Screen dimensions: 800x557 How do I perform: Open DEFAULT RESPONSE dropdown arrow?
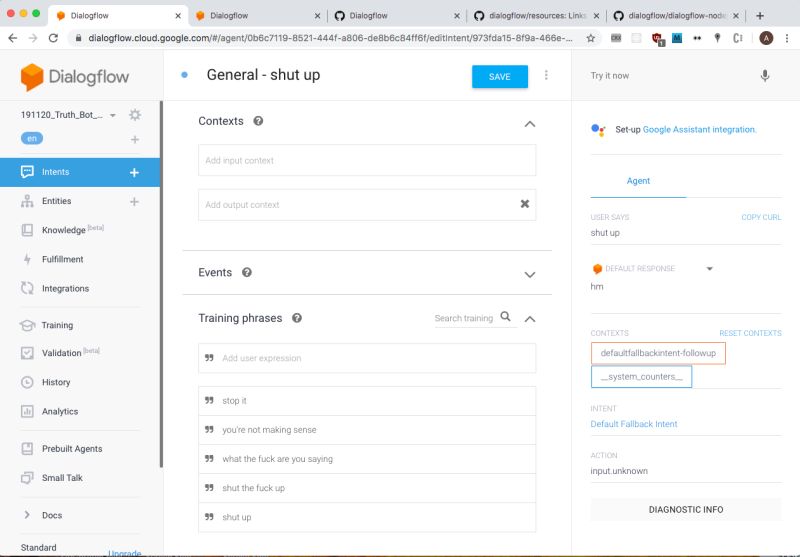pyautogui.click(x=709, y=269)
